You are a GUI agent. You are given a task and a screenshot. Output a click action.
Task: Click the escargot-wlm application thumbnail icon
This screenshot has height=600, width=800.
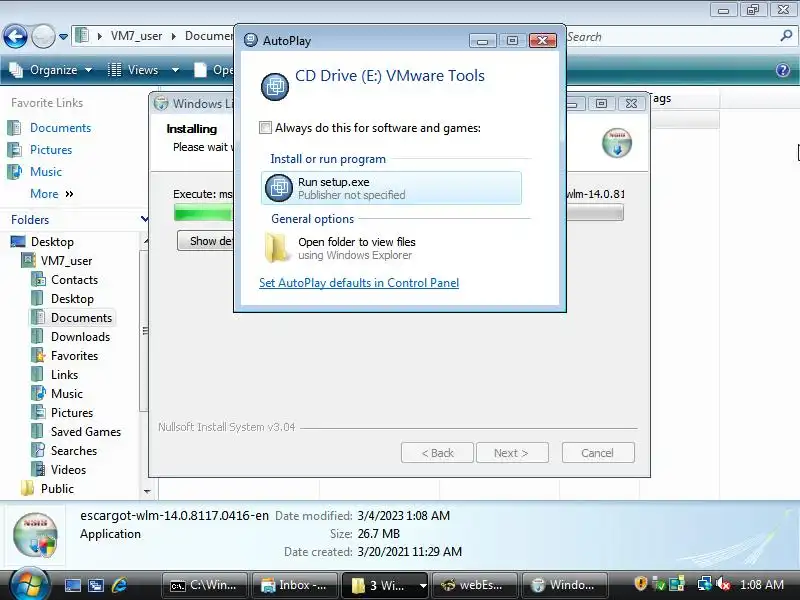tap(35, 535)
